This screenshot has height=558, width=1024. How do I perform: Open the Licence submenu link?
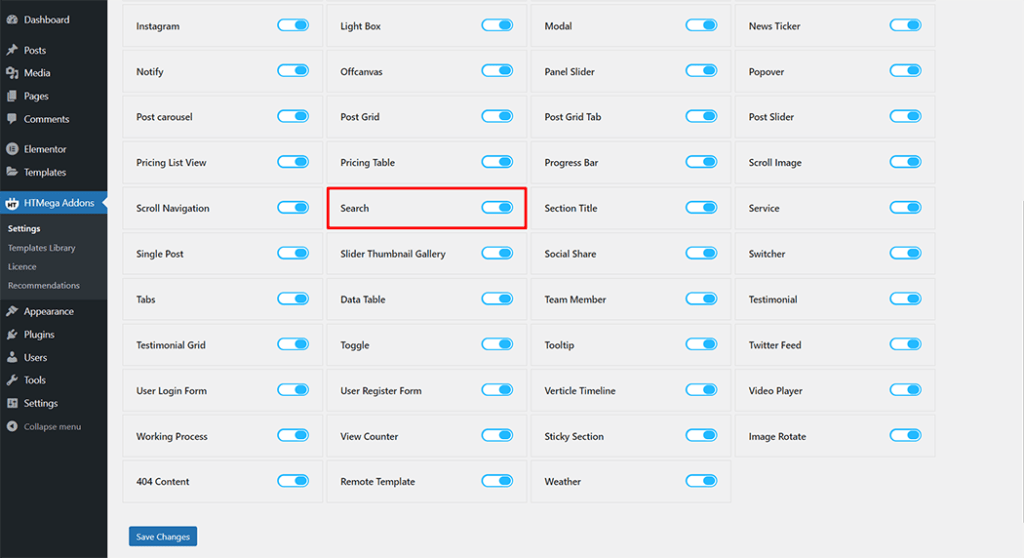(x=22, y=267)
